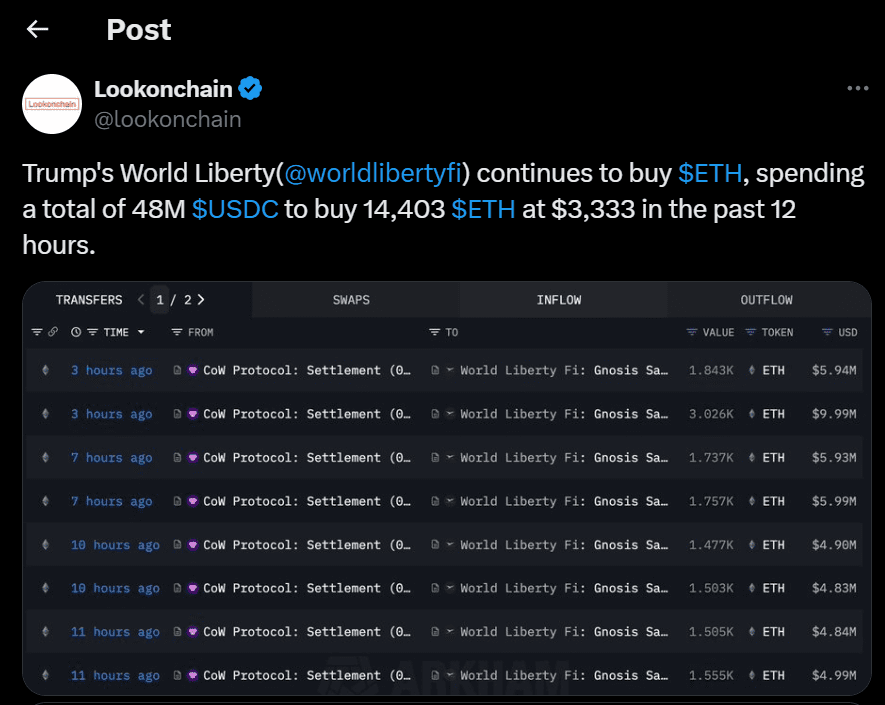885x705 pixels.
Task: Click the filter icon on the TO column
Action: pyautogui.click(x=432, y=331)
